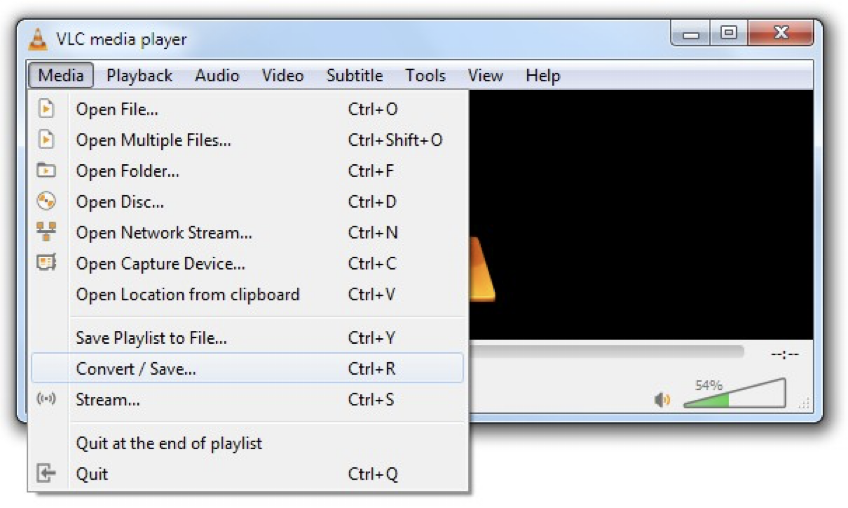Screen dimensions: 848x508
Task: Choose Open Multiple Files... entry
Action: pos(247,140)
